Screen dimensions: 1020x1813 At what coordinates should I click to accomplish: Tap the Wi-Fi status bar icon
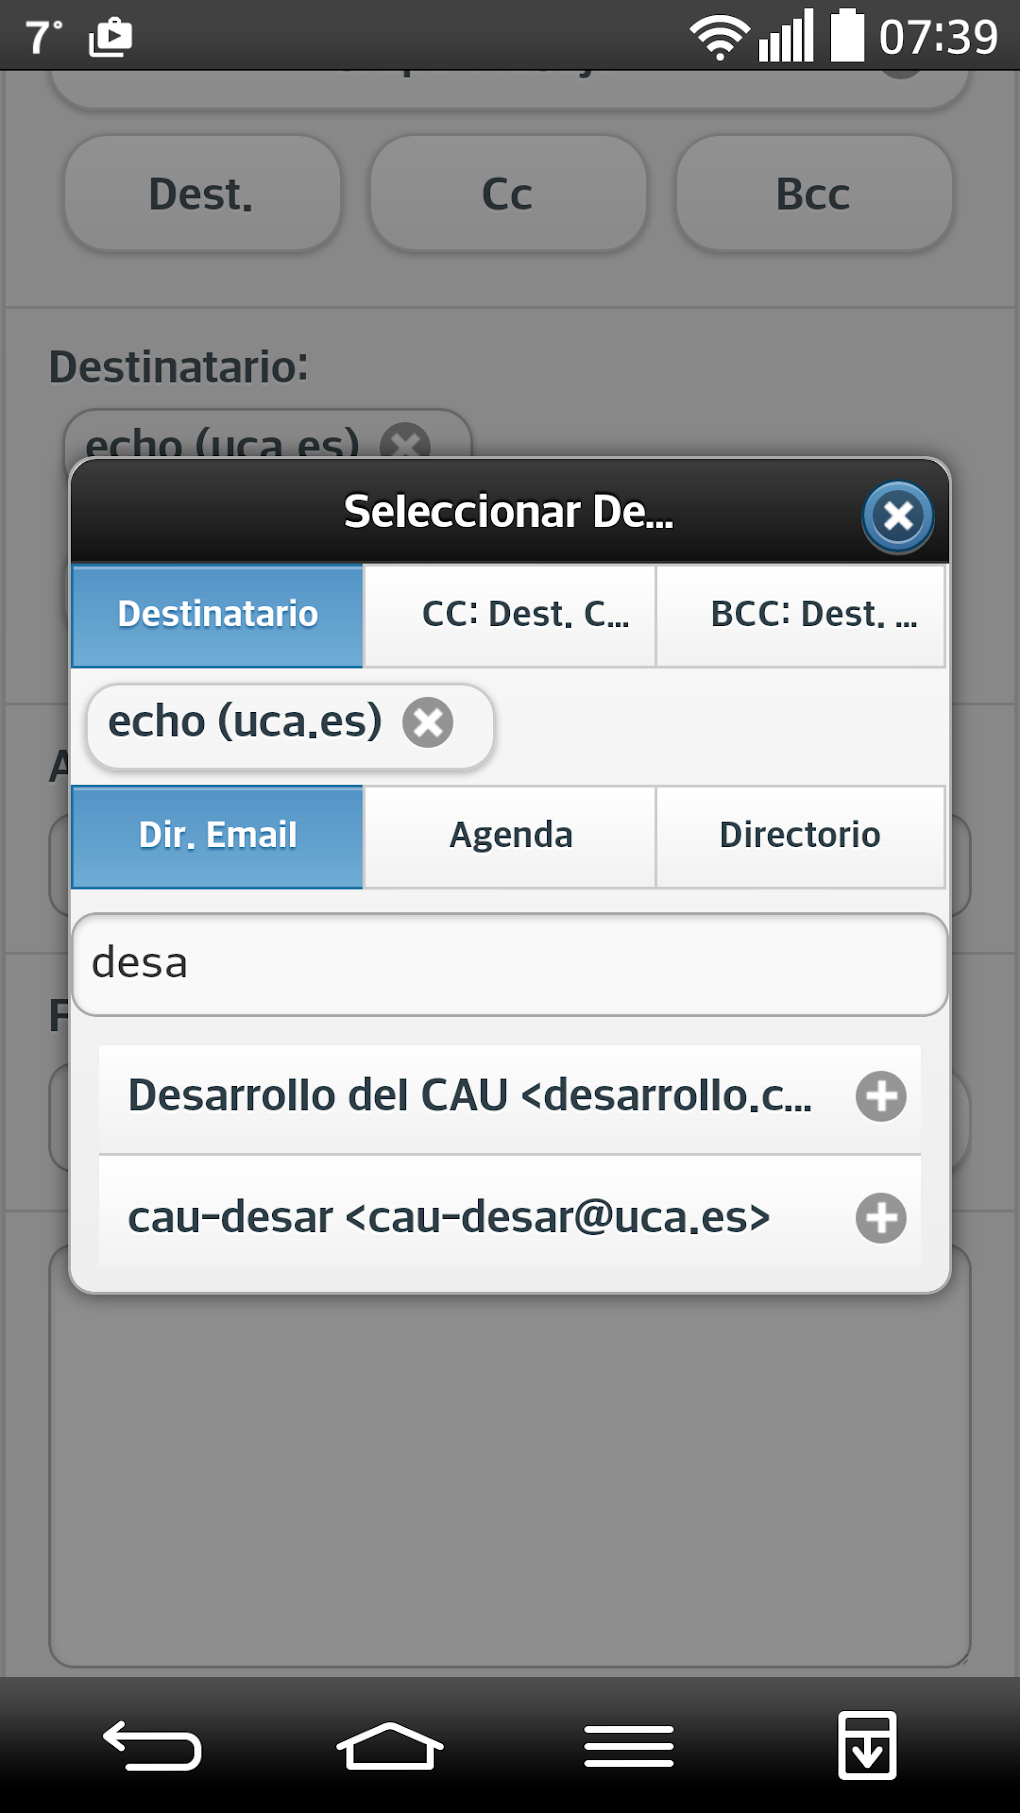tap(719, 38)
